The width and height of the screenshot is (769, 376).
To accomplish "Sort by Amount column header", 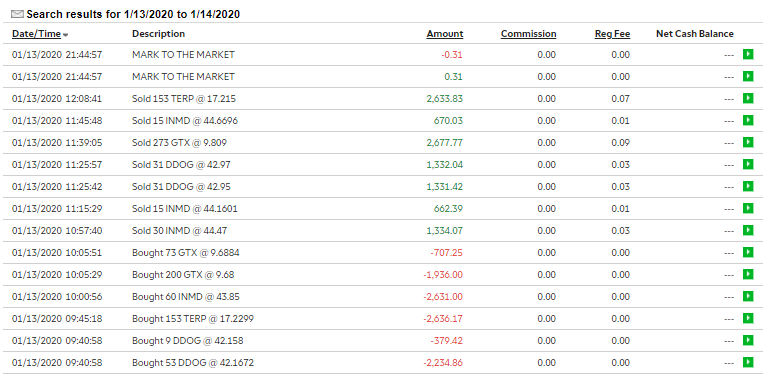I will pyautogui.click(x=445, y=34).
